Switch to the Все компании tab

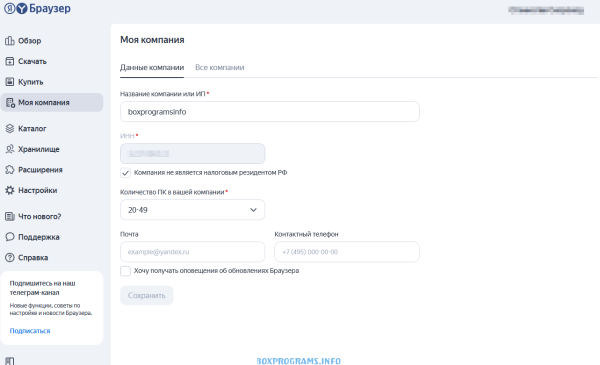pyautogui.click(x=220, y=67)
